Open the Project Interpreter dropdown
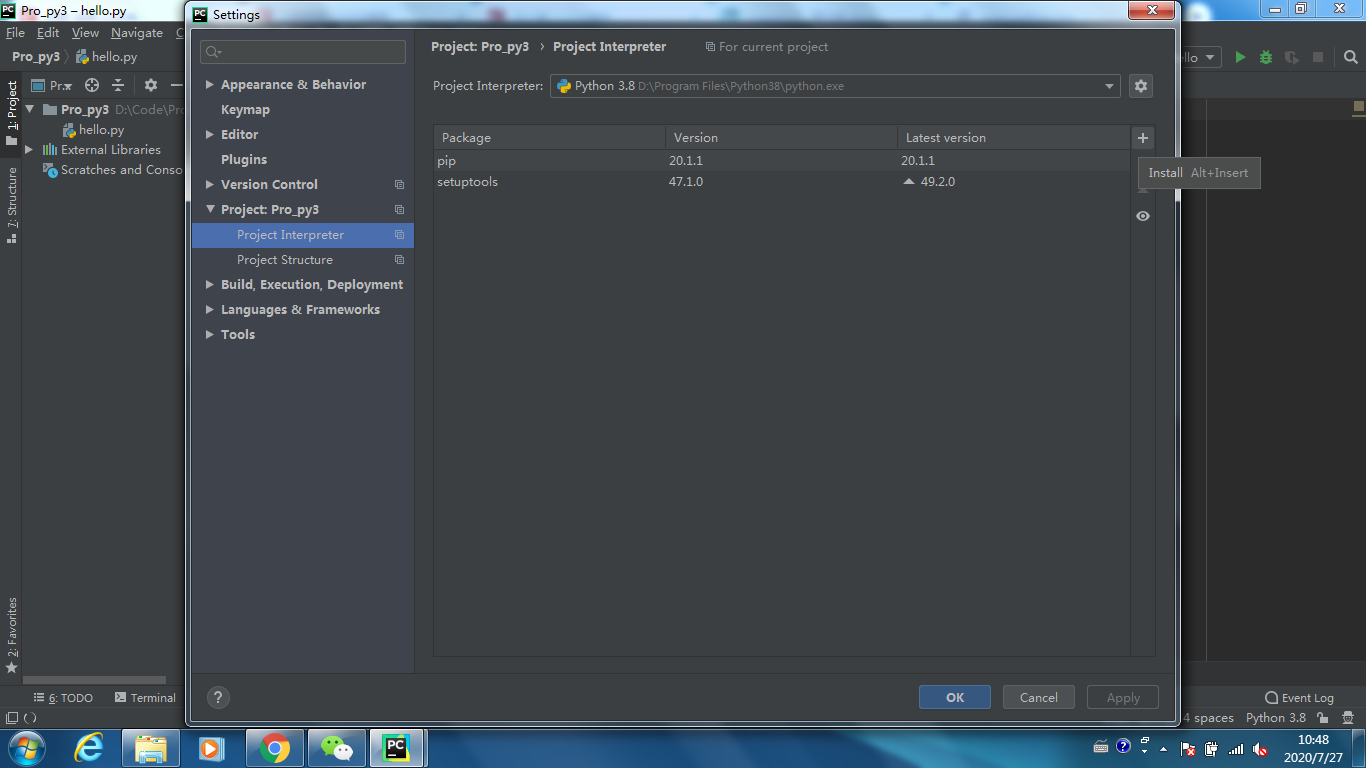The width and height of the screenshot is (1366, 768). 835,86
